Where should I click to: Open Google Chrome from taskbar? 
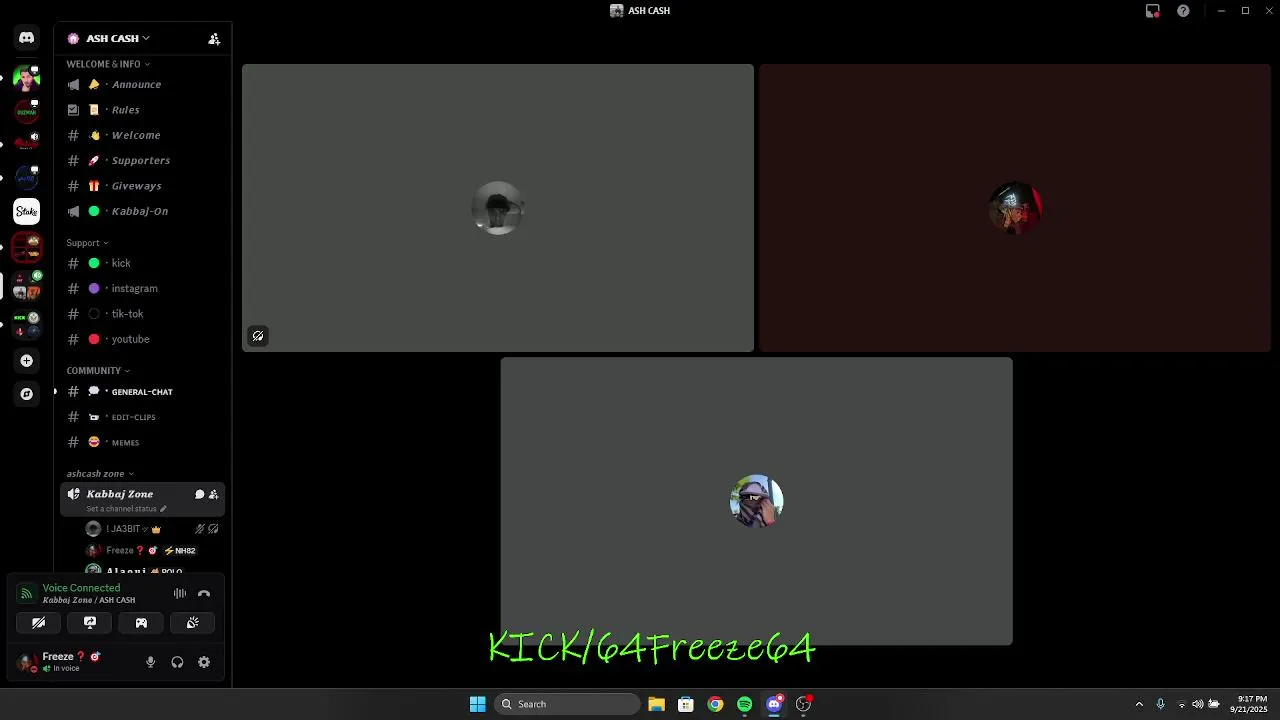point(715,704)
